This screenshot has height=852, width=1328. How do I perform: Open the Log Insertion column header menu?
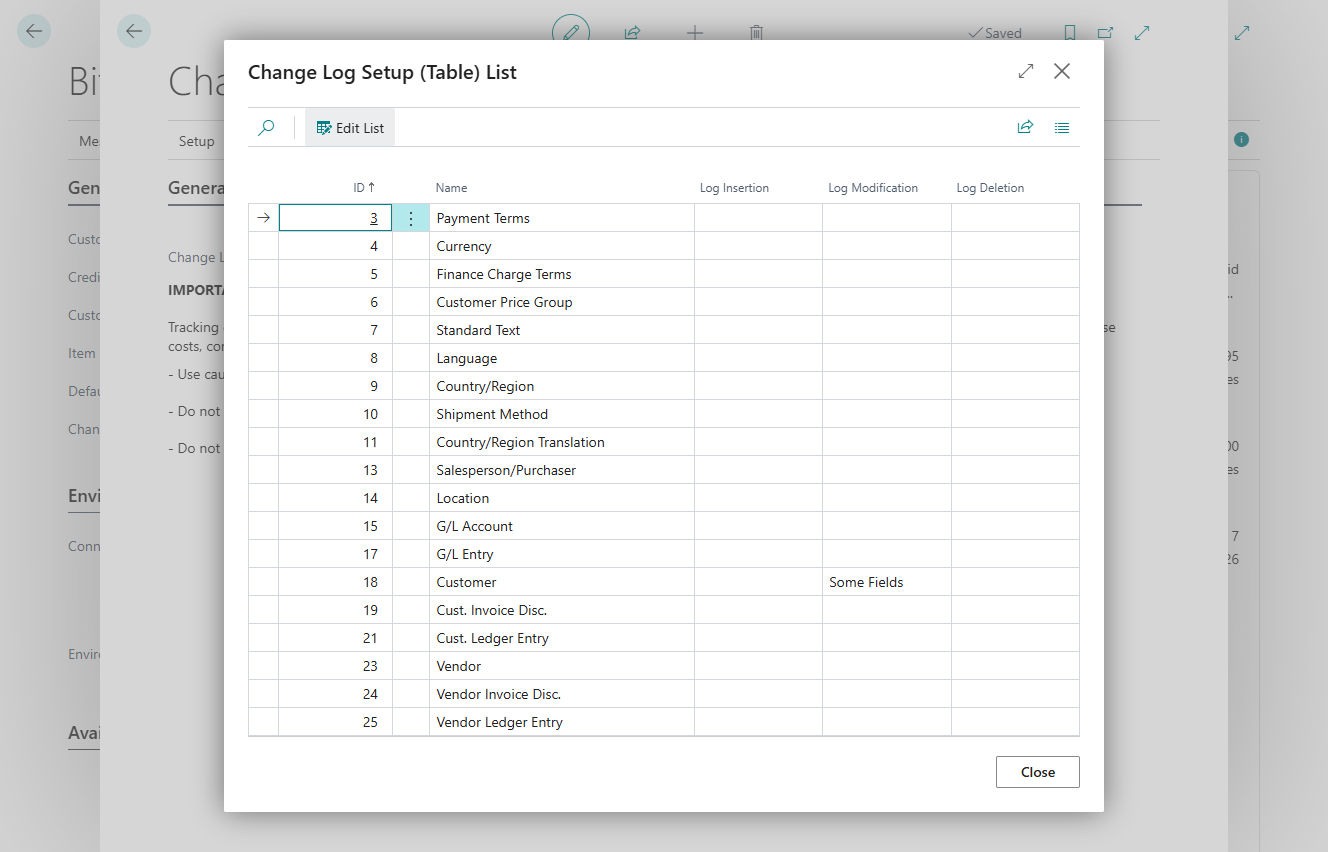point(734,188)
